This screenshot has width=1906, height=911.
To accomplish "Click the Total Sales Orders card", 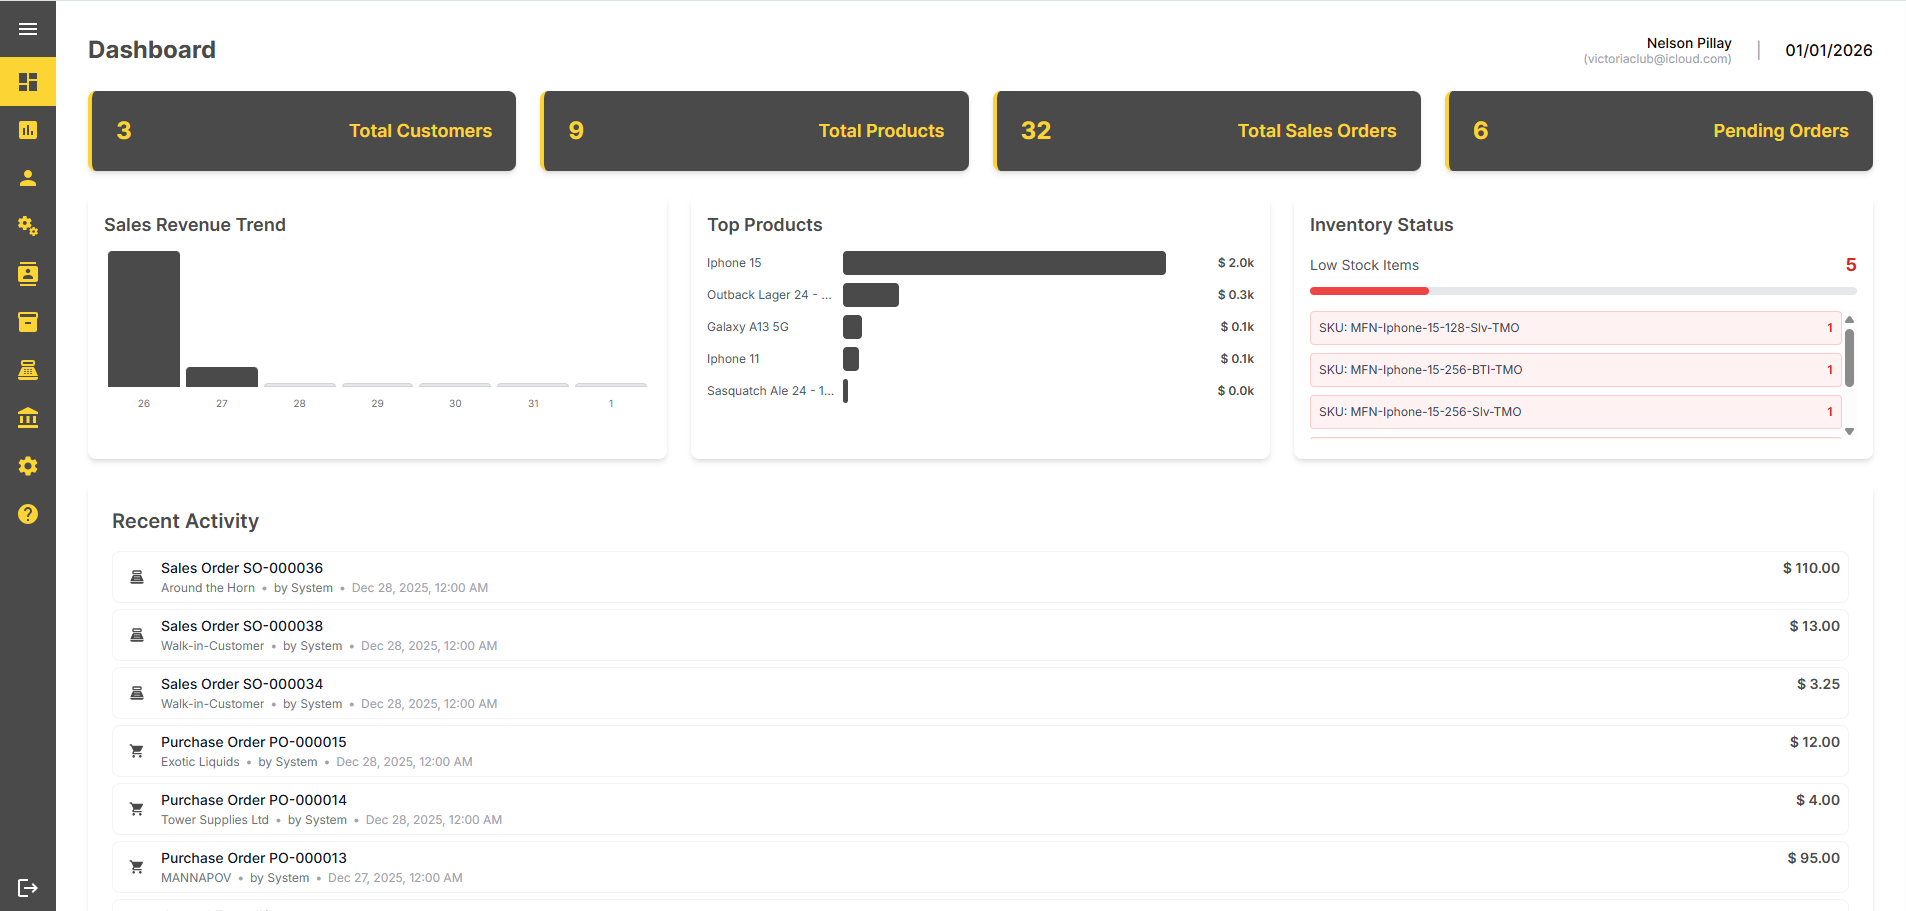I will point(1206,130).
